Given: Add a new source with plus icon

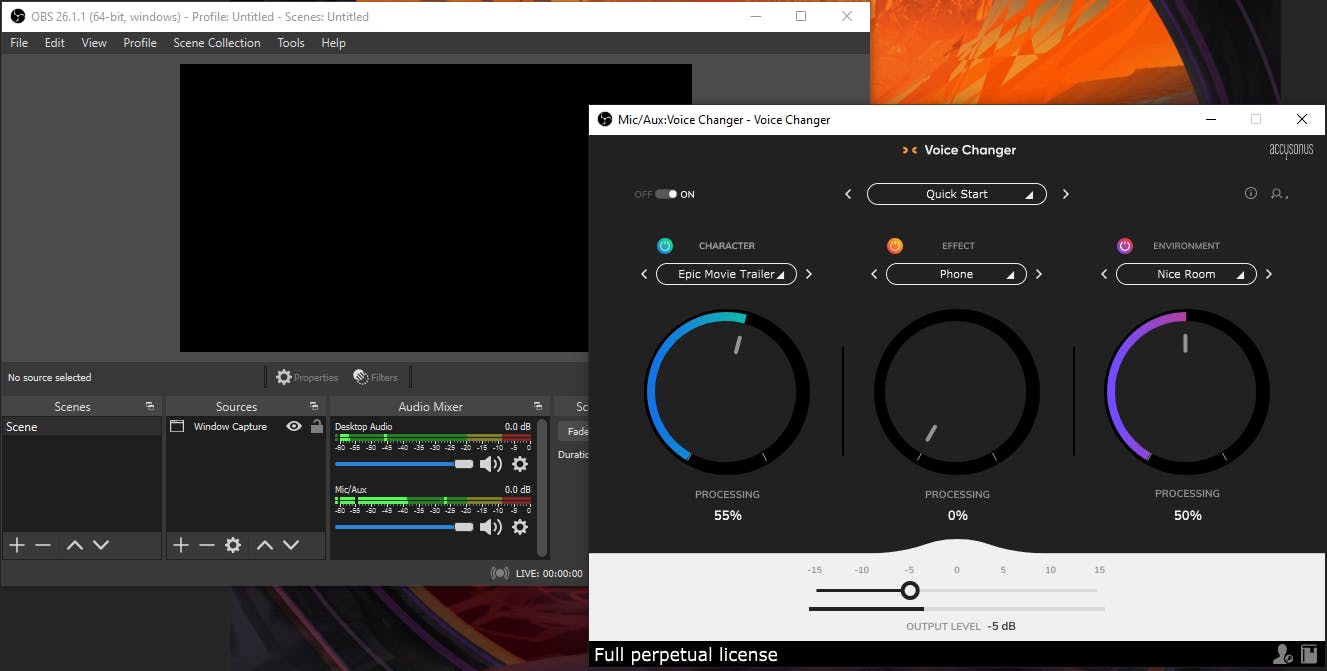Looking at the screenshot, I should click(x=180, y=545).
